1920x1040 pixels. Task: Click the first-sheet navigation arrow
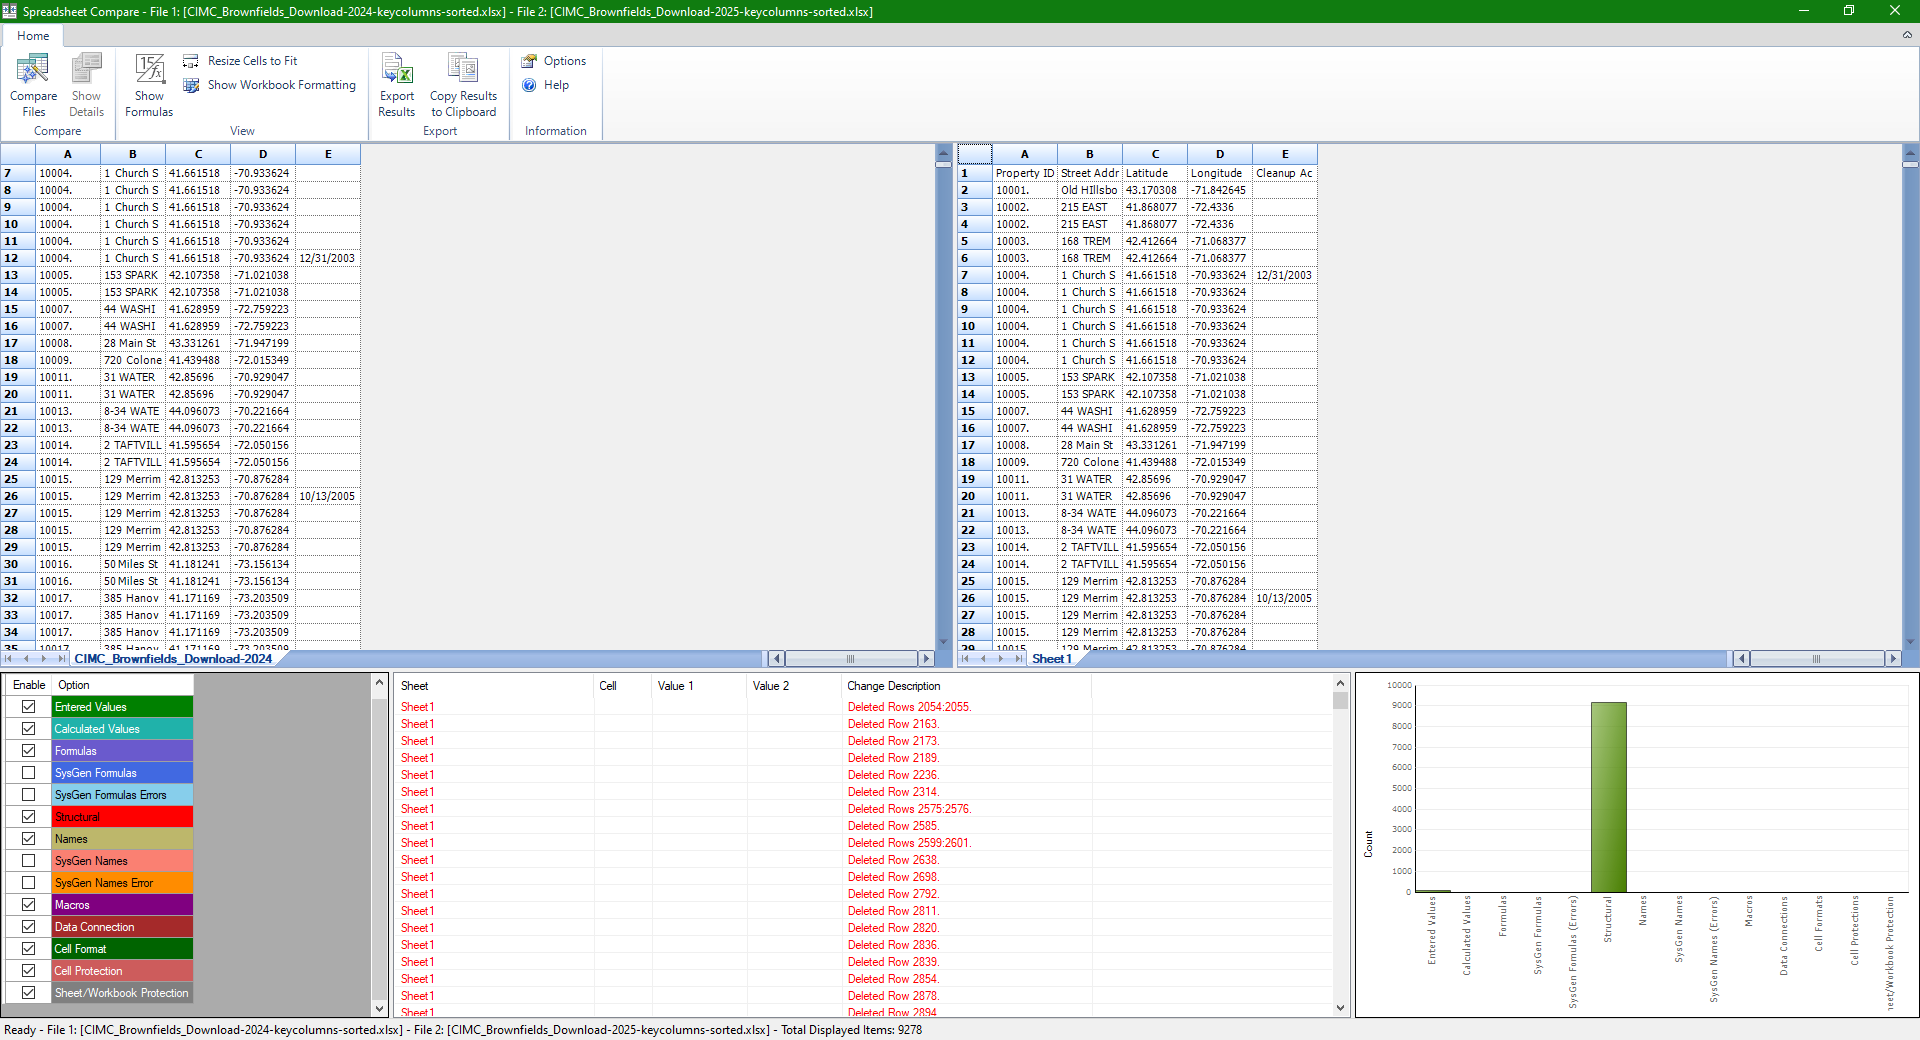coord(966,659)
